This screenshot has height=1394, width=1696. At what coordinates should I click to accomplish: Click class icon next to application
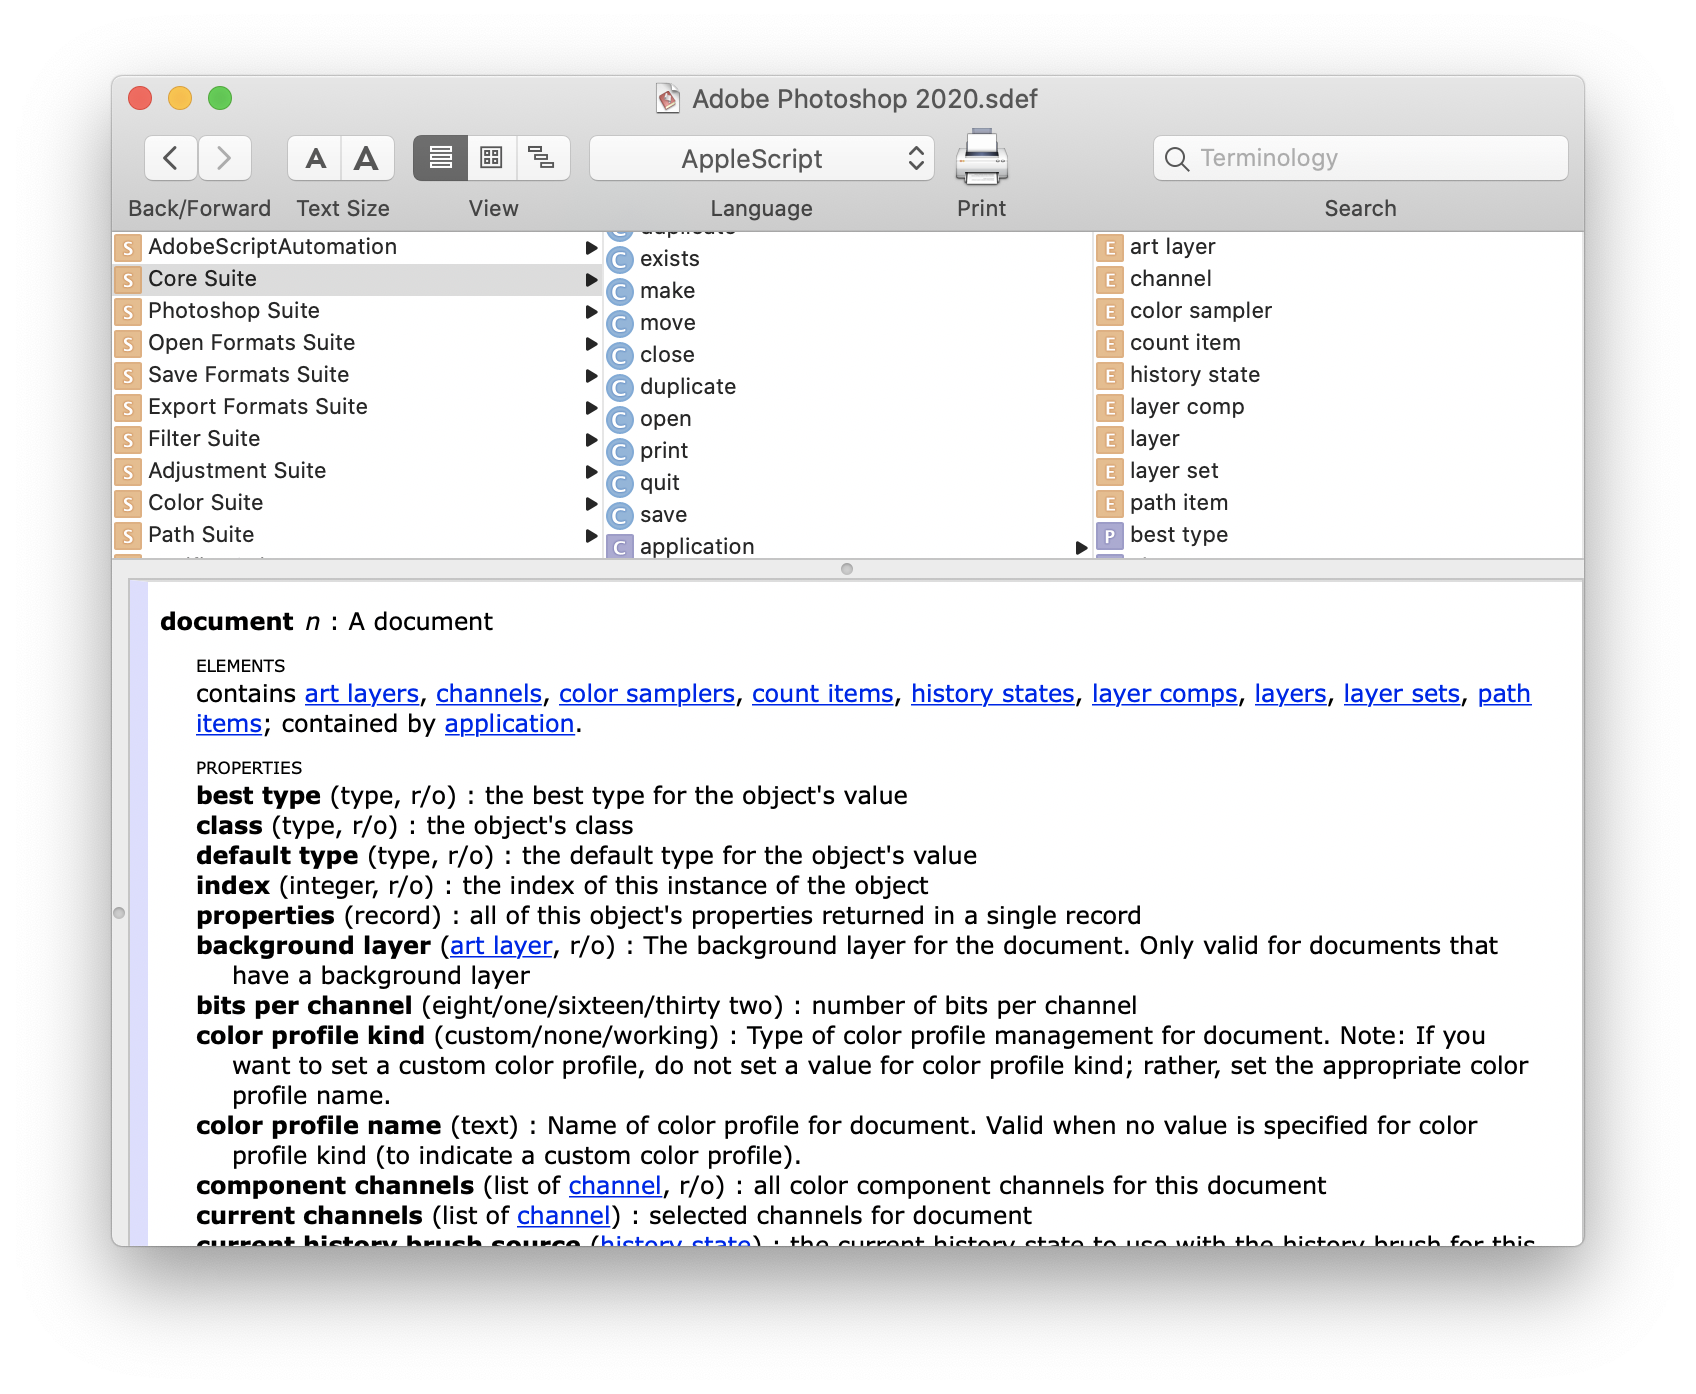(x=621, y=547)
